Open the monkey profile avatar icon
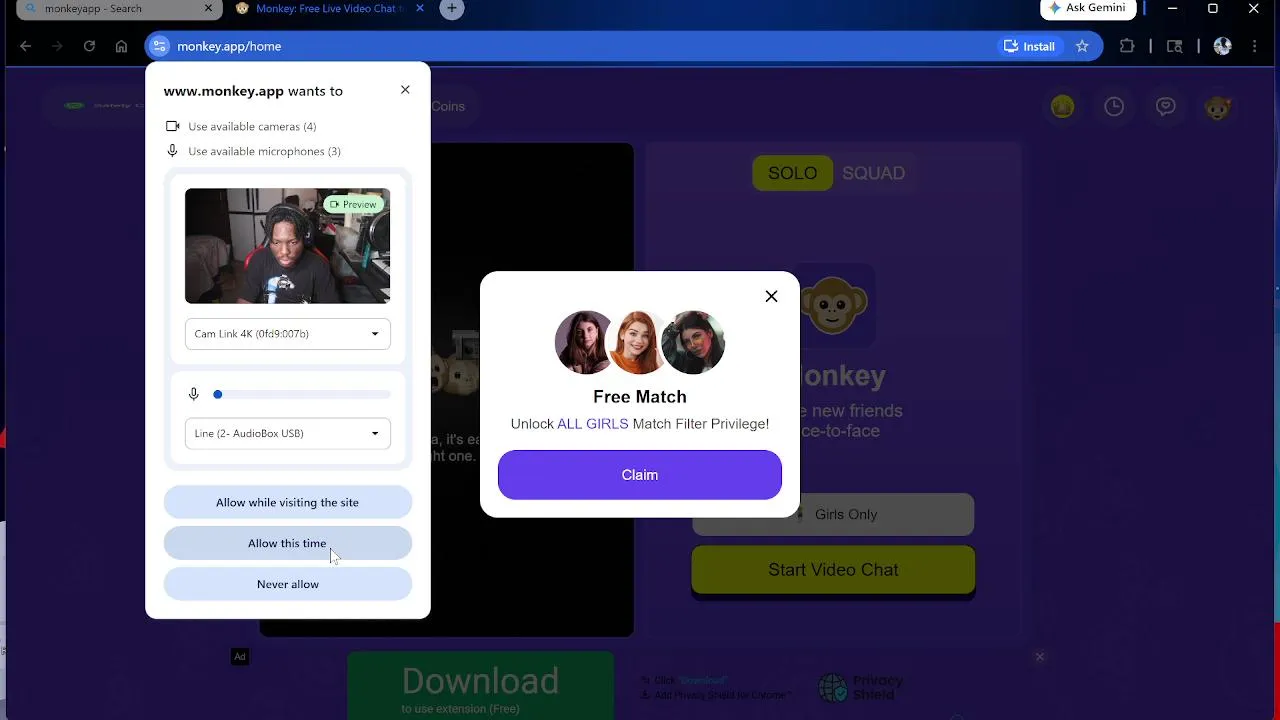The image size is (1280, 720). click(x=1217, y=107)
